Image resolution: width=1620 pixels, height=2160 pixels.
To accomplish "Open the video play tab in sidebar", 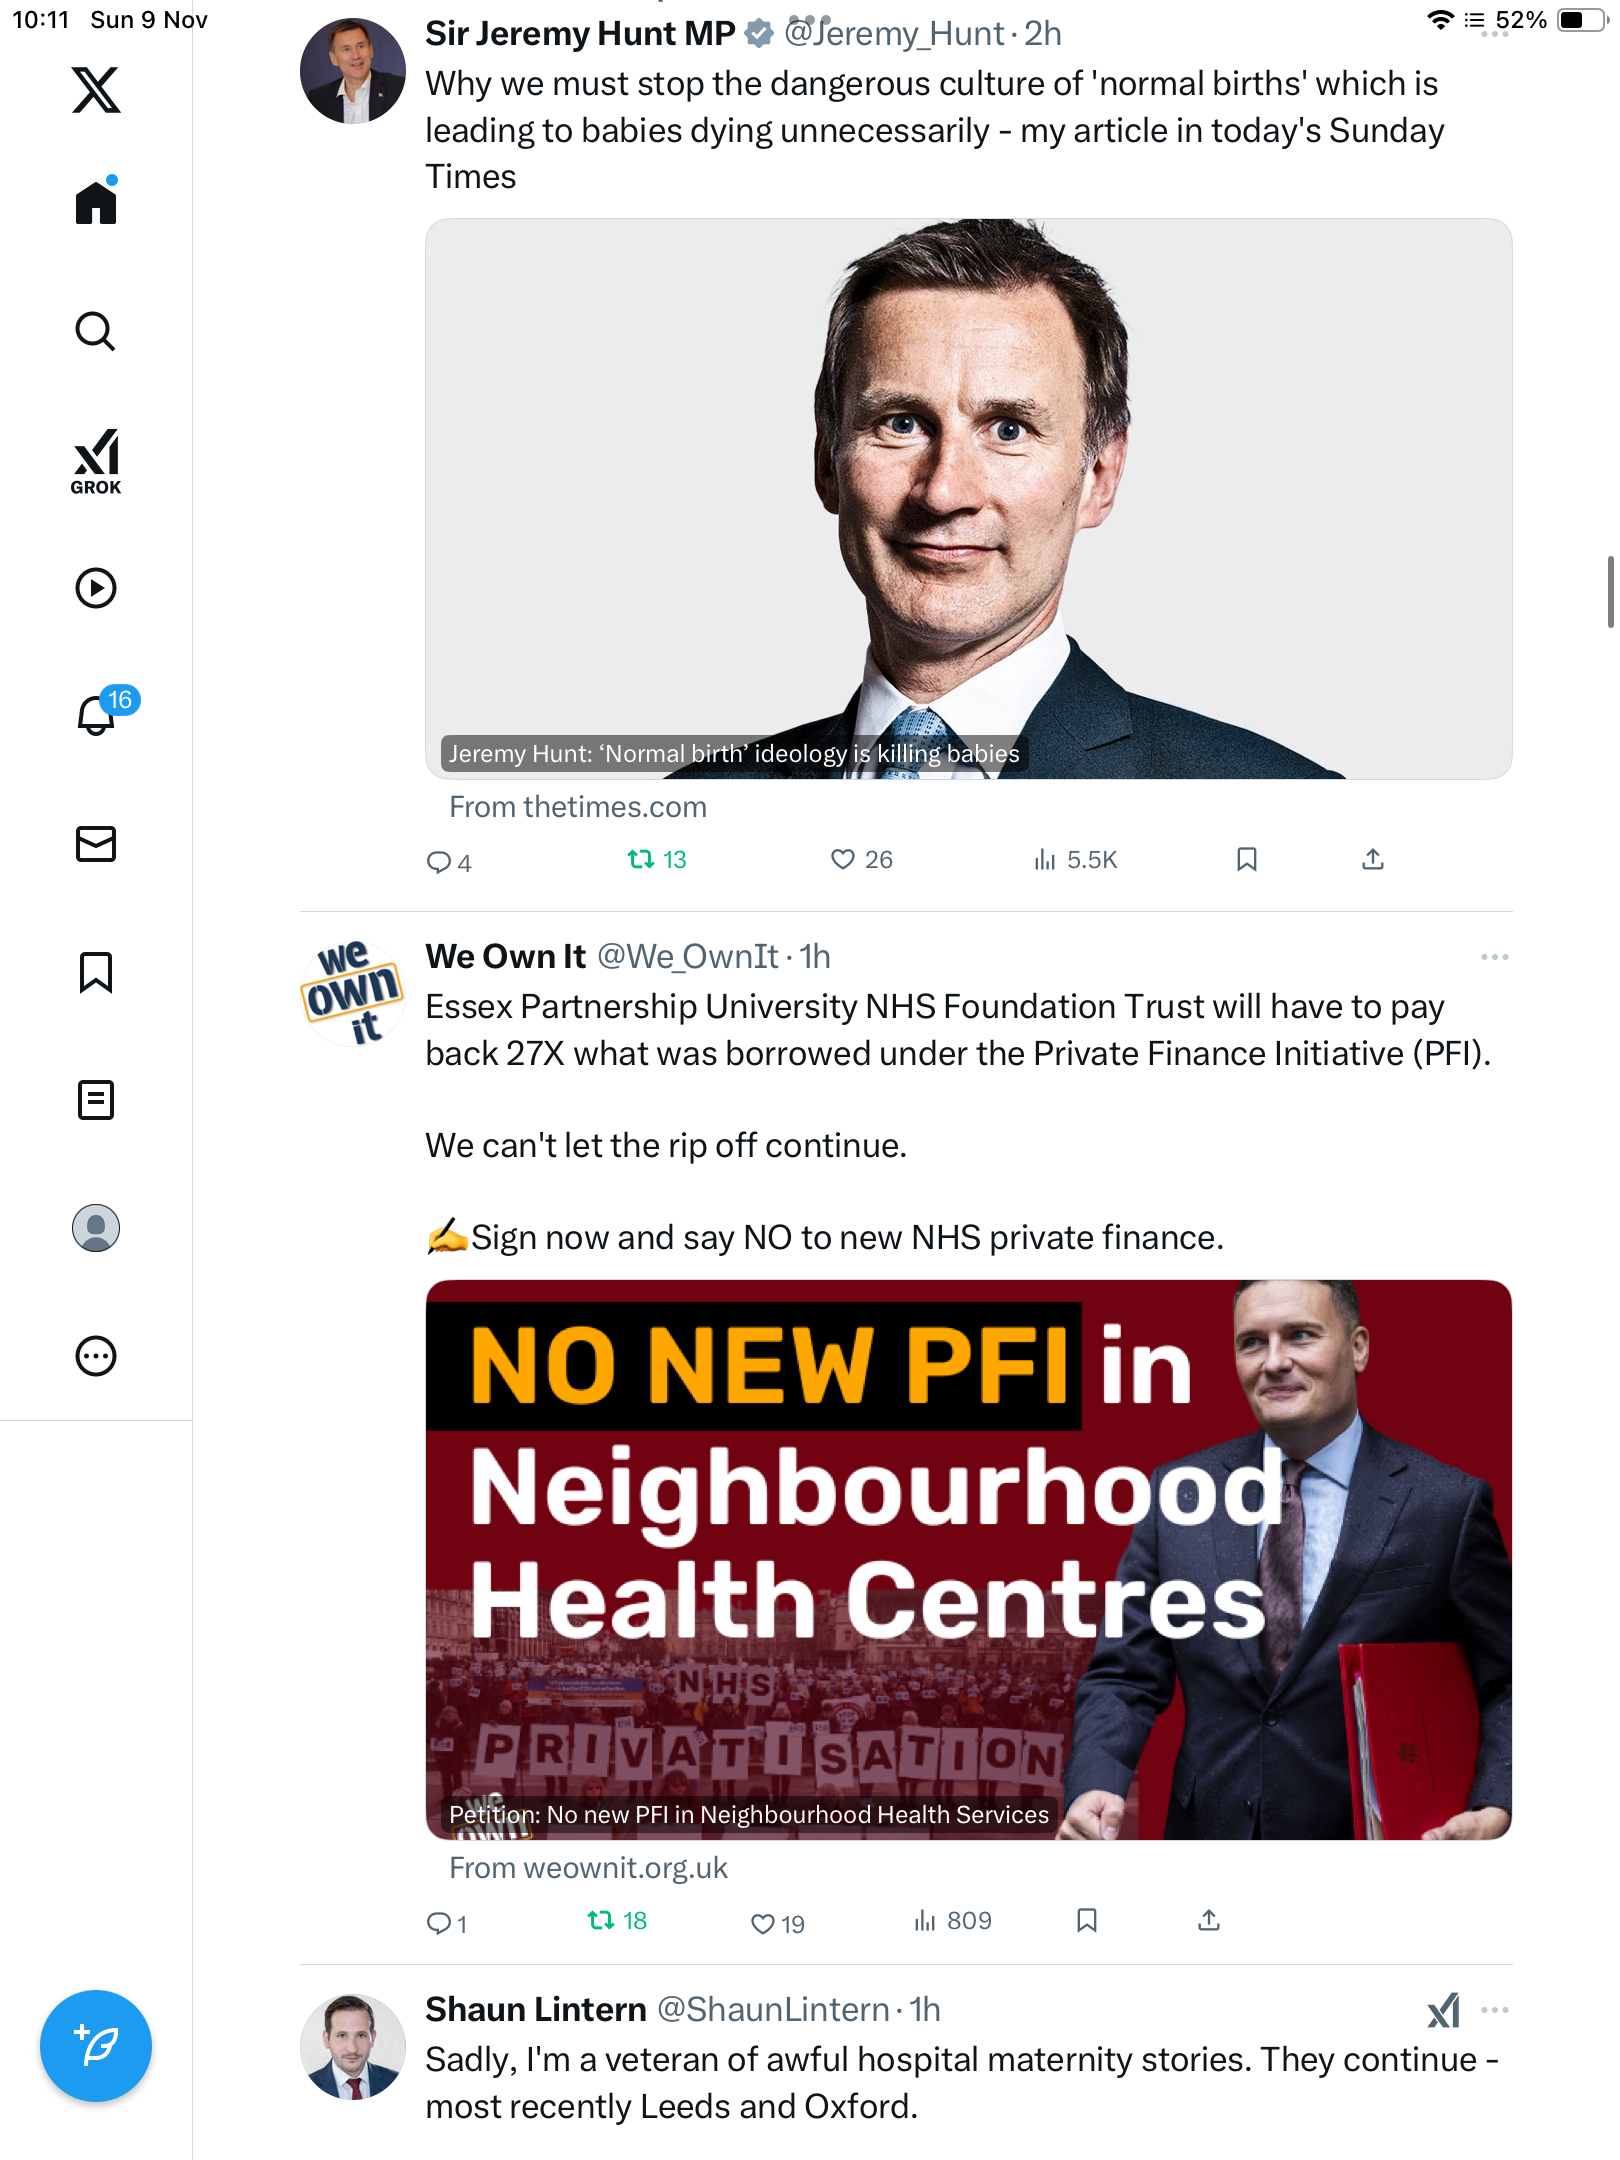I will (x=96, y=588).
